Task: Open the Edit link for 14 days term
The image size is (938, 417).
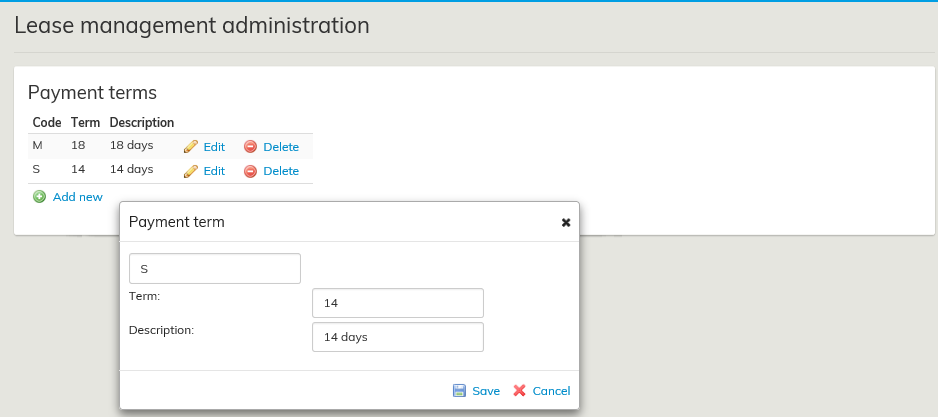Action: point(214,171)
